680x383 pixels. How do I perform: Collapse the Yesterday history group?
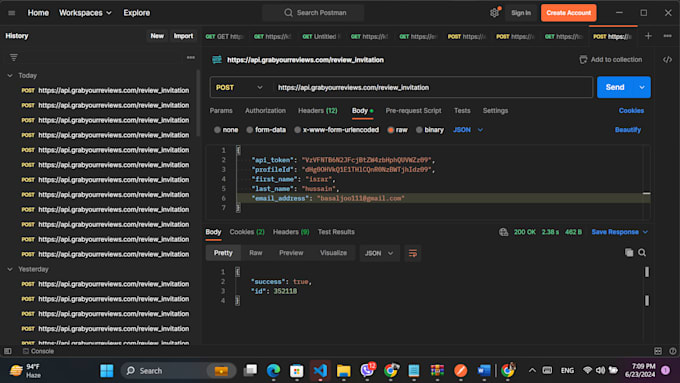[x=10, y=269]
